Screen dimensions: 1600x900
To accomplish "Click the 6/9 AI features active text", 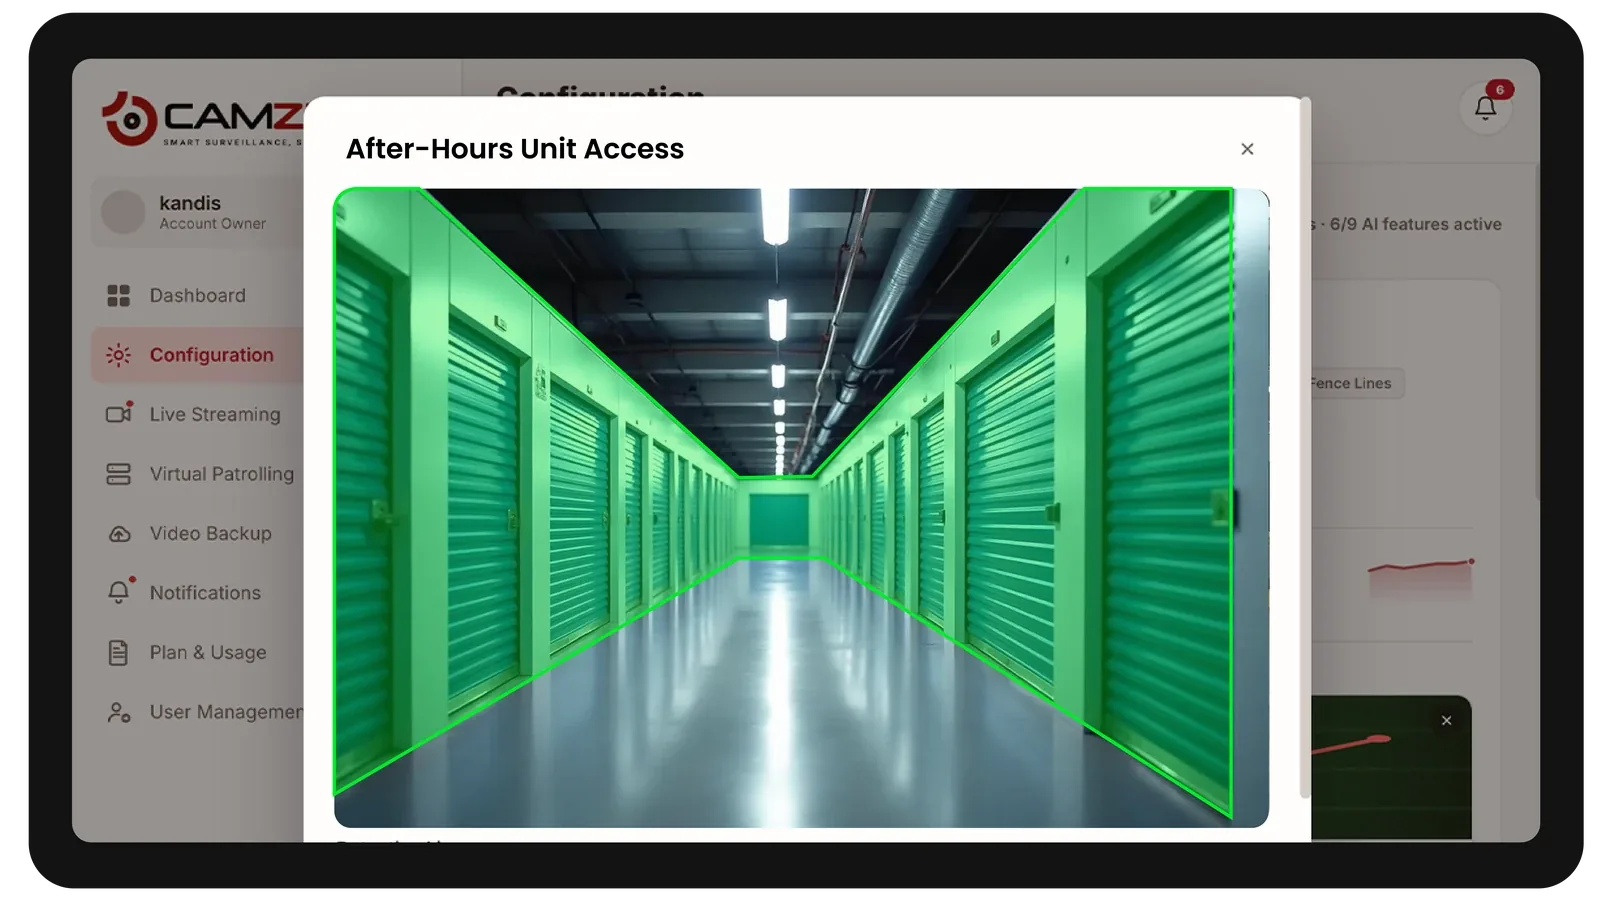I will click(x=1415, y=224).
